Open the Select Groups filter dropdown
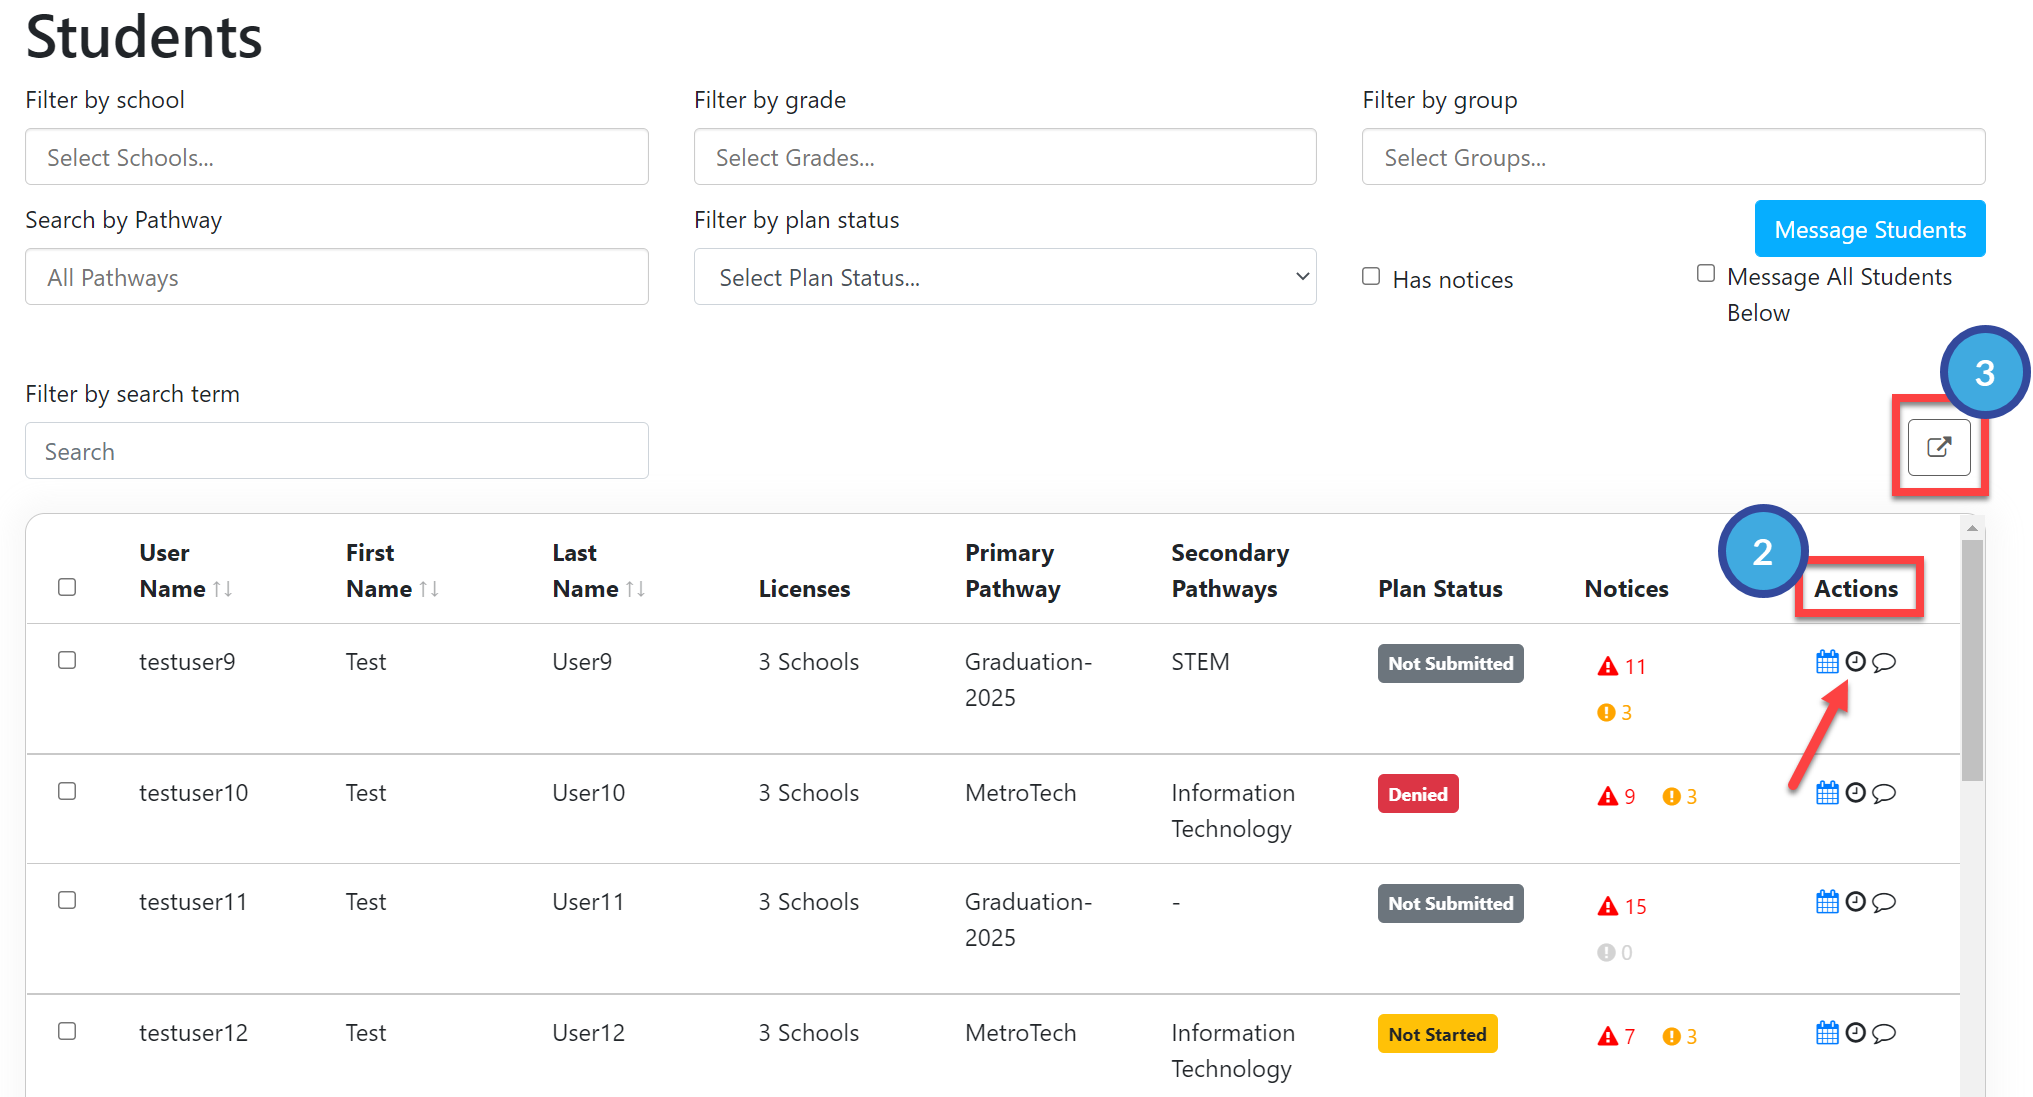2033x1097 pixels. pos(1674,157)
